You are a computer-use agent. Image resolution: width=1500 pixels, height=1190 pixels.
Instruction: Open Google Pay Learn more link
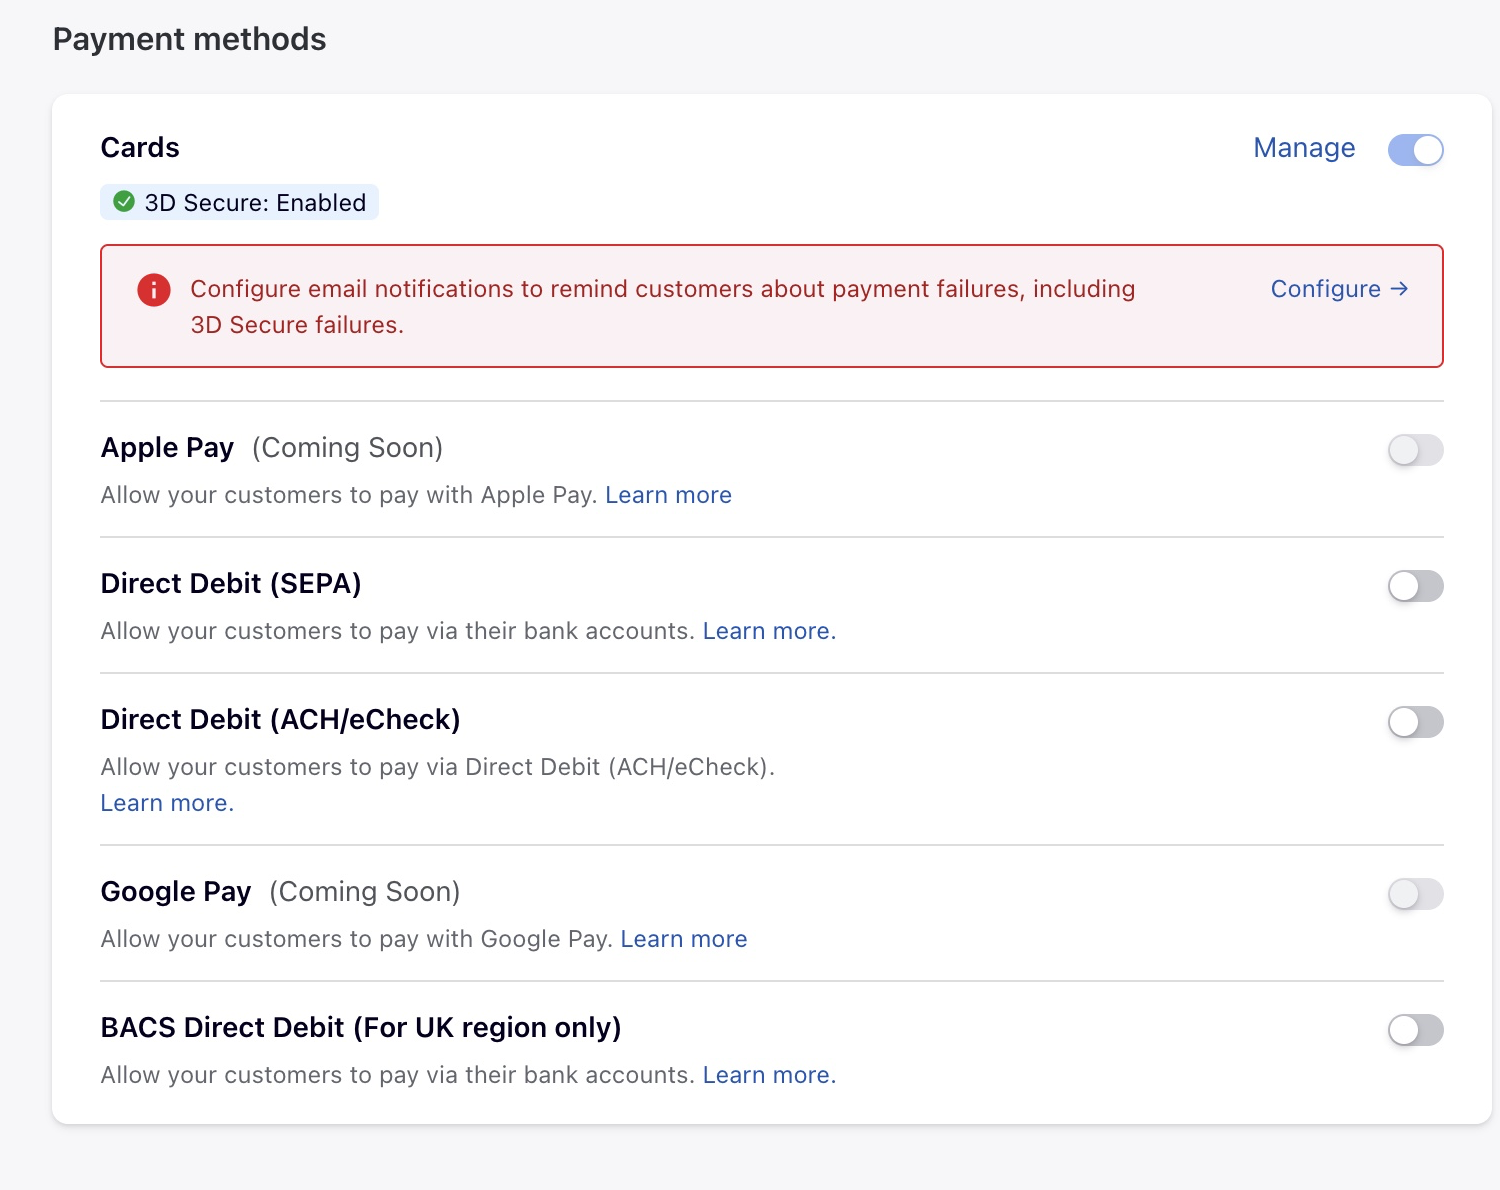pos(684,939)
